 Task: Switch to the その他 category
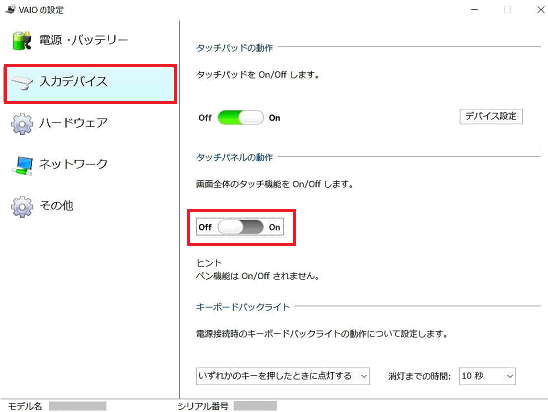click(x=56, y=205)
